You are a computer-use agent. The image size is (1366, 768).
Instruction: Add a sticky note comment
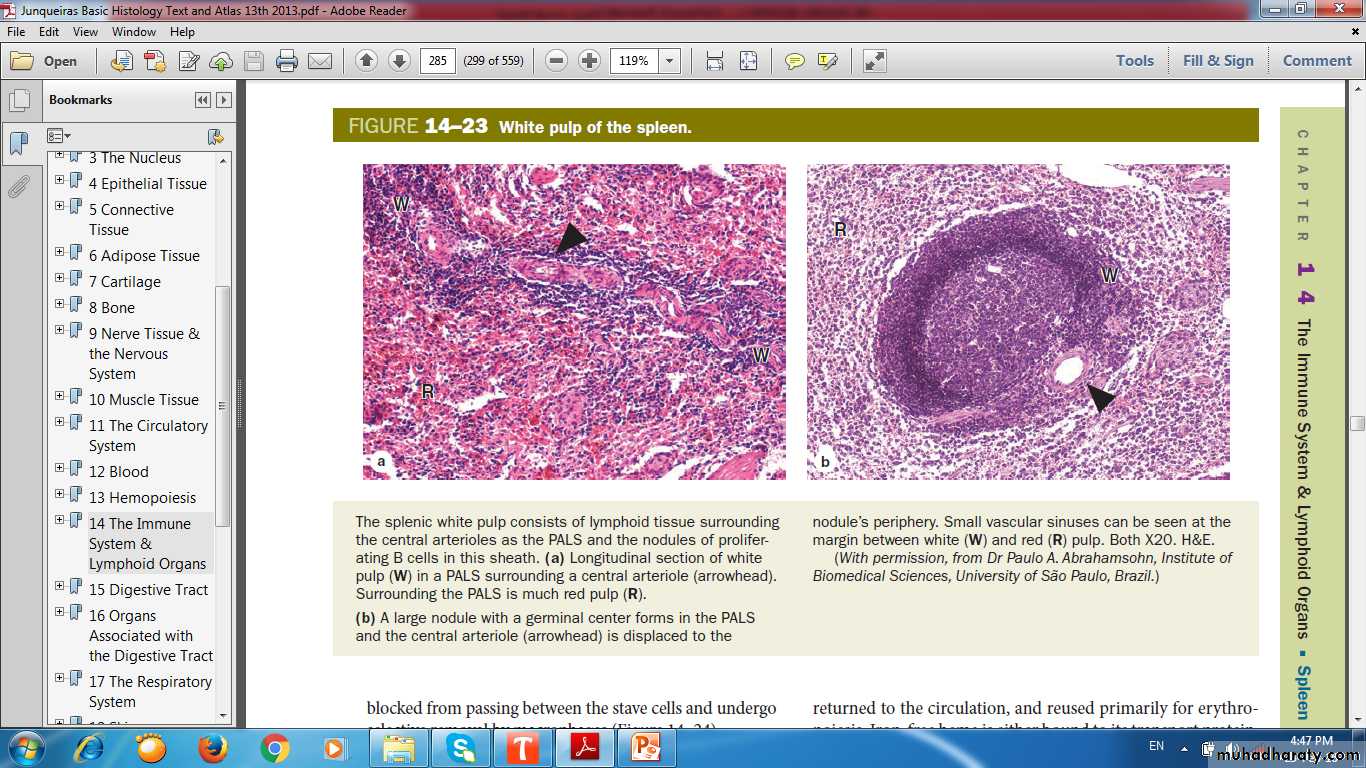[794, 61]
